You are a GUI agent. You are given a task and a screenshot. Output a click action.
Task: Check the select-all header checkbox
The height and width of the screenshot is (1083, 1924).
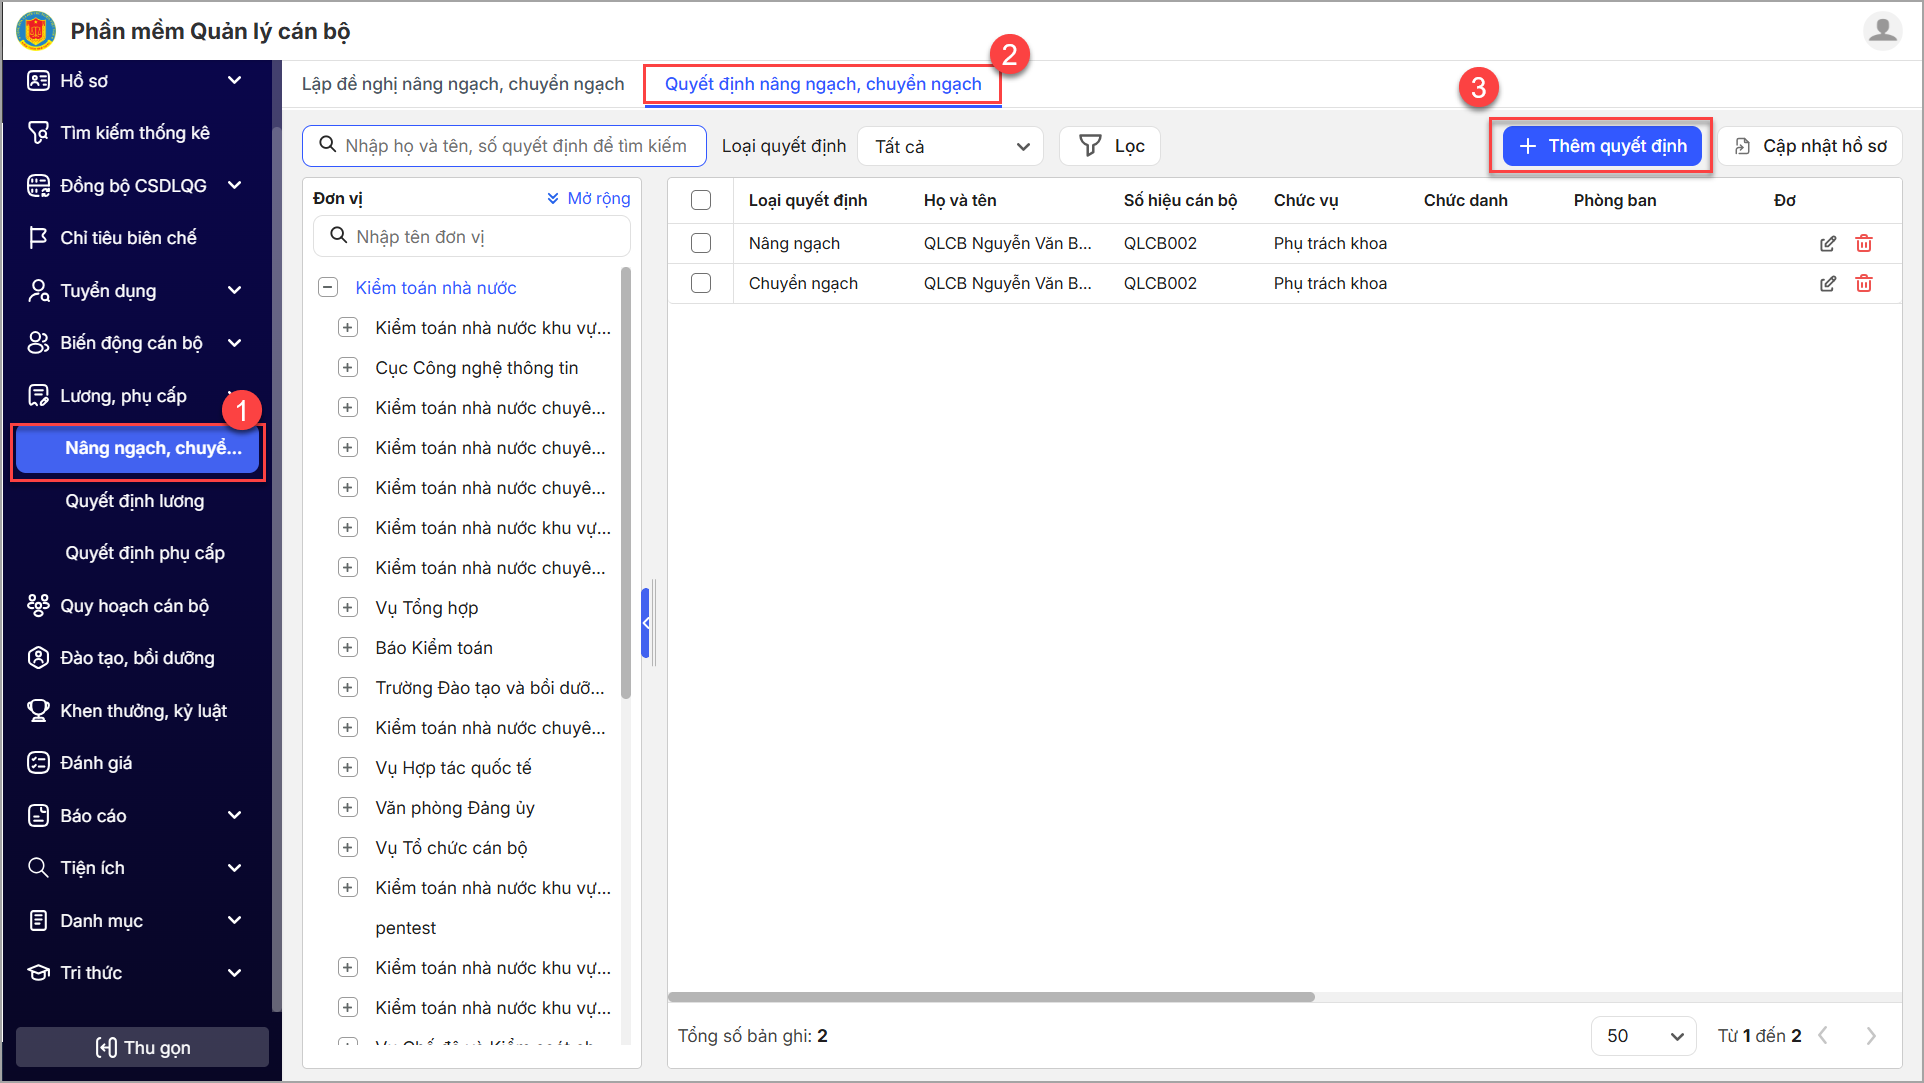[x=701, y=200]
